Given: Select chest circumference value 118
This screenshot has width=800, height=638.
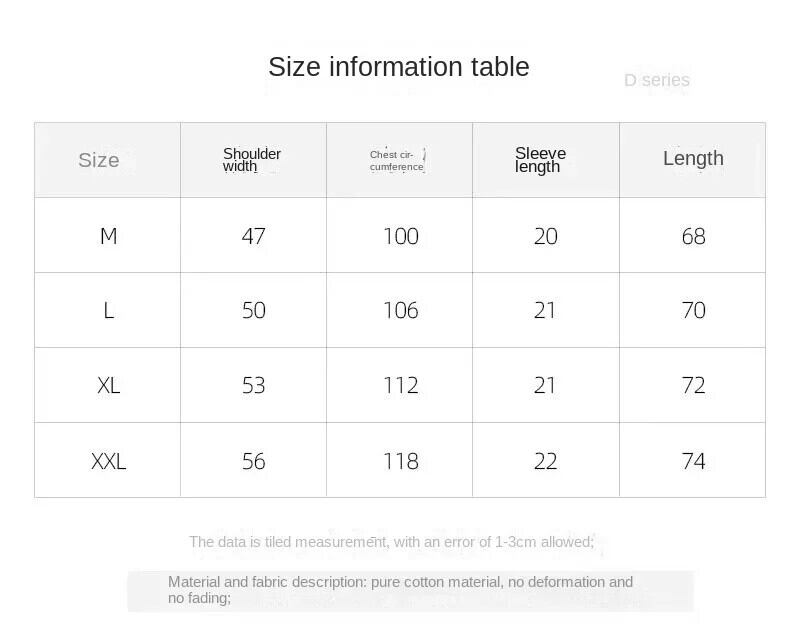Looking at the screenshot, I should (x=400, y=461).
